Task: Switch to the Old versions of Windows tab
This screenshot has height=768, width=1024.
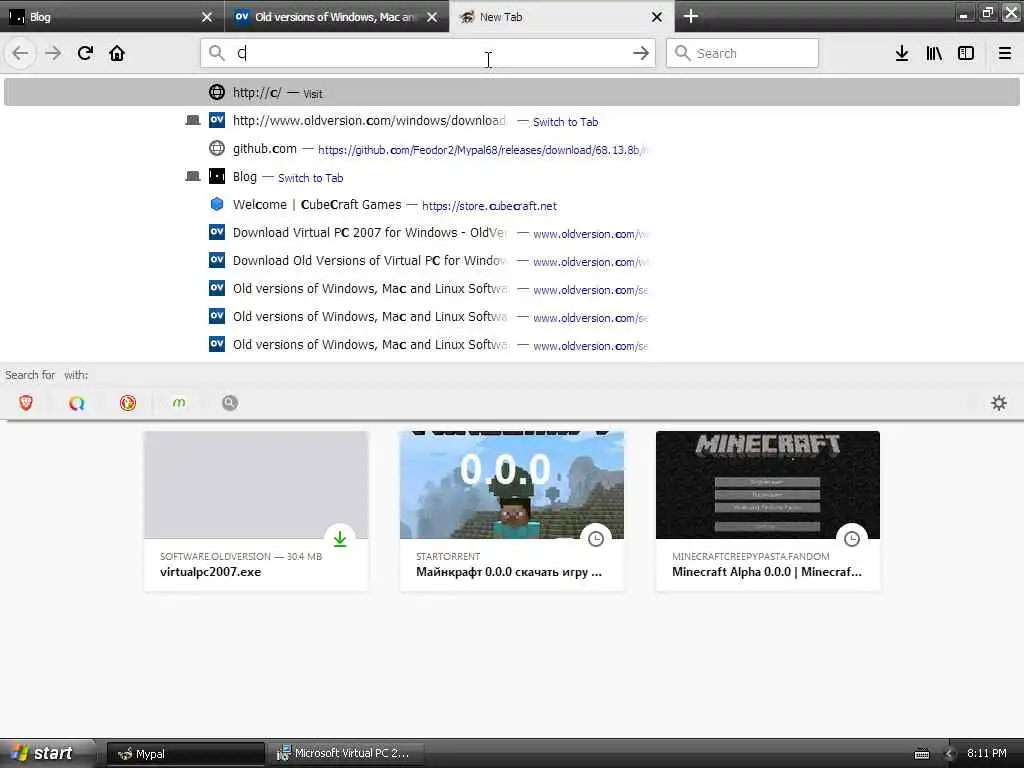Action: (336, 17)
